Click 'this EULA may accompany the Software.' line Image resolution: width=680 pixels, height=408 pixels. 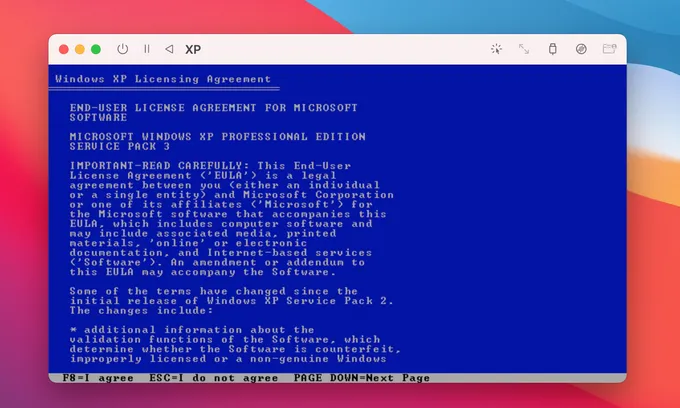[203, 272]
